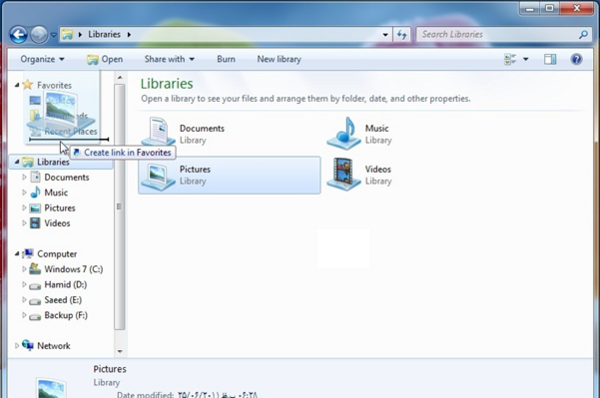Change your view with the view icon
The width and height of the screenshot is (600, 398).
510,59
